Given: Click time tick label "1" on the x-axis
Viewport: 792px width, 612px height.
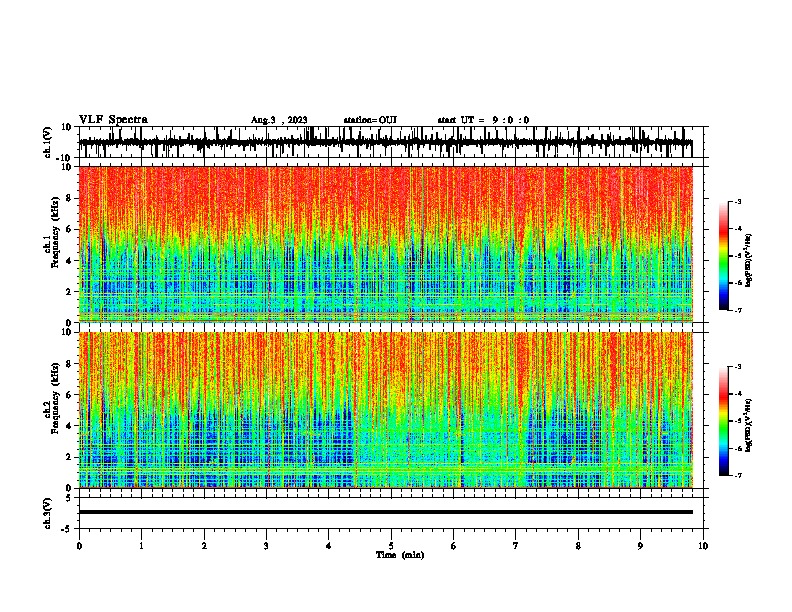Looking at the screenshot, I should click(x=141, y=546).
